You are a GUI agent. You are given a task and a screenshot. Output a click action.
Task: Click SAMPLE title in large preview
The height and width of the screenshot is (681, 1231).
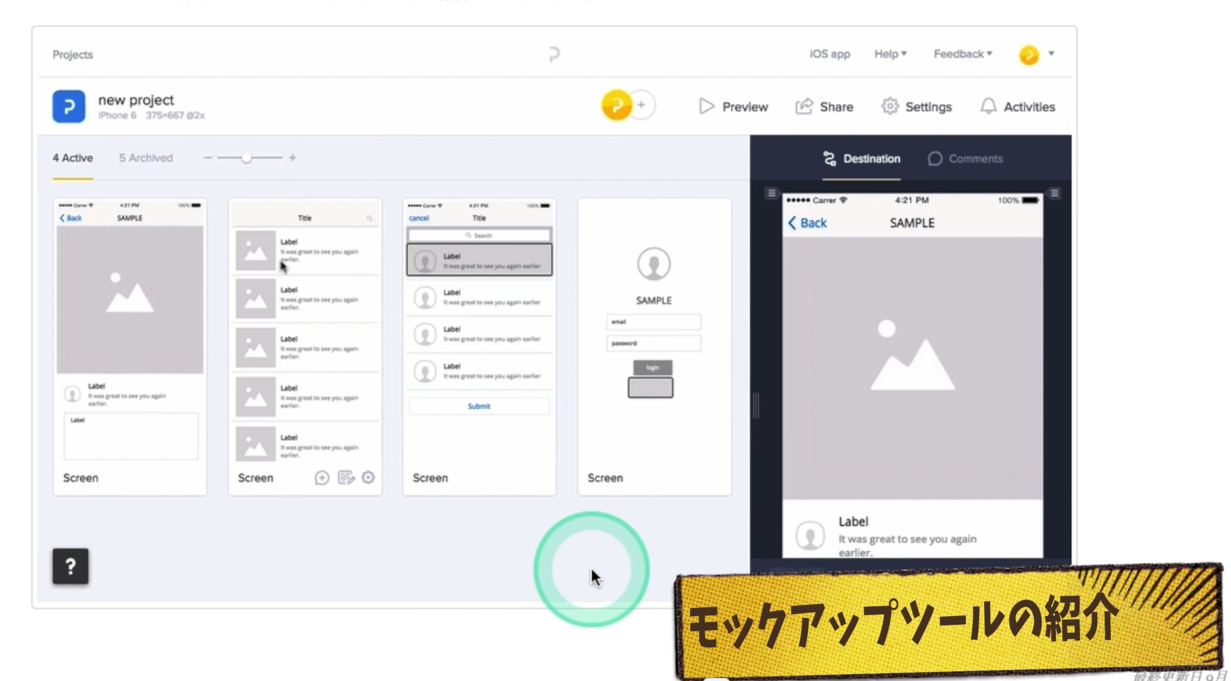pos(912,223)
